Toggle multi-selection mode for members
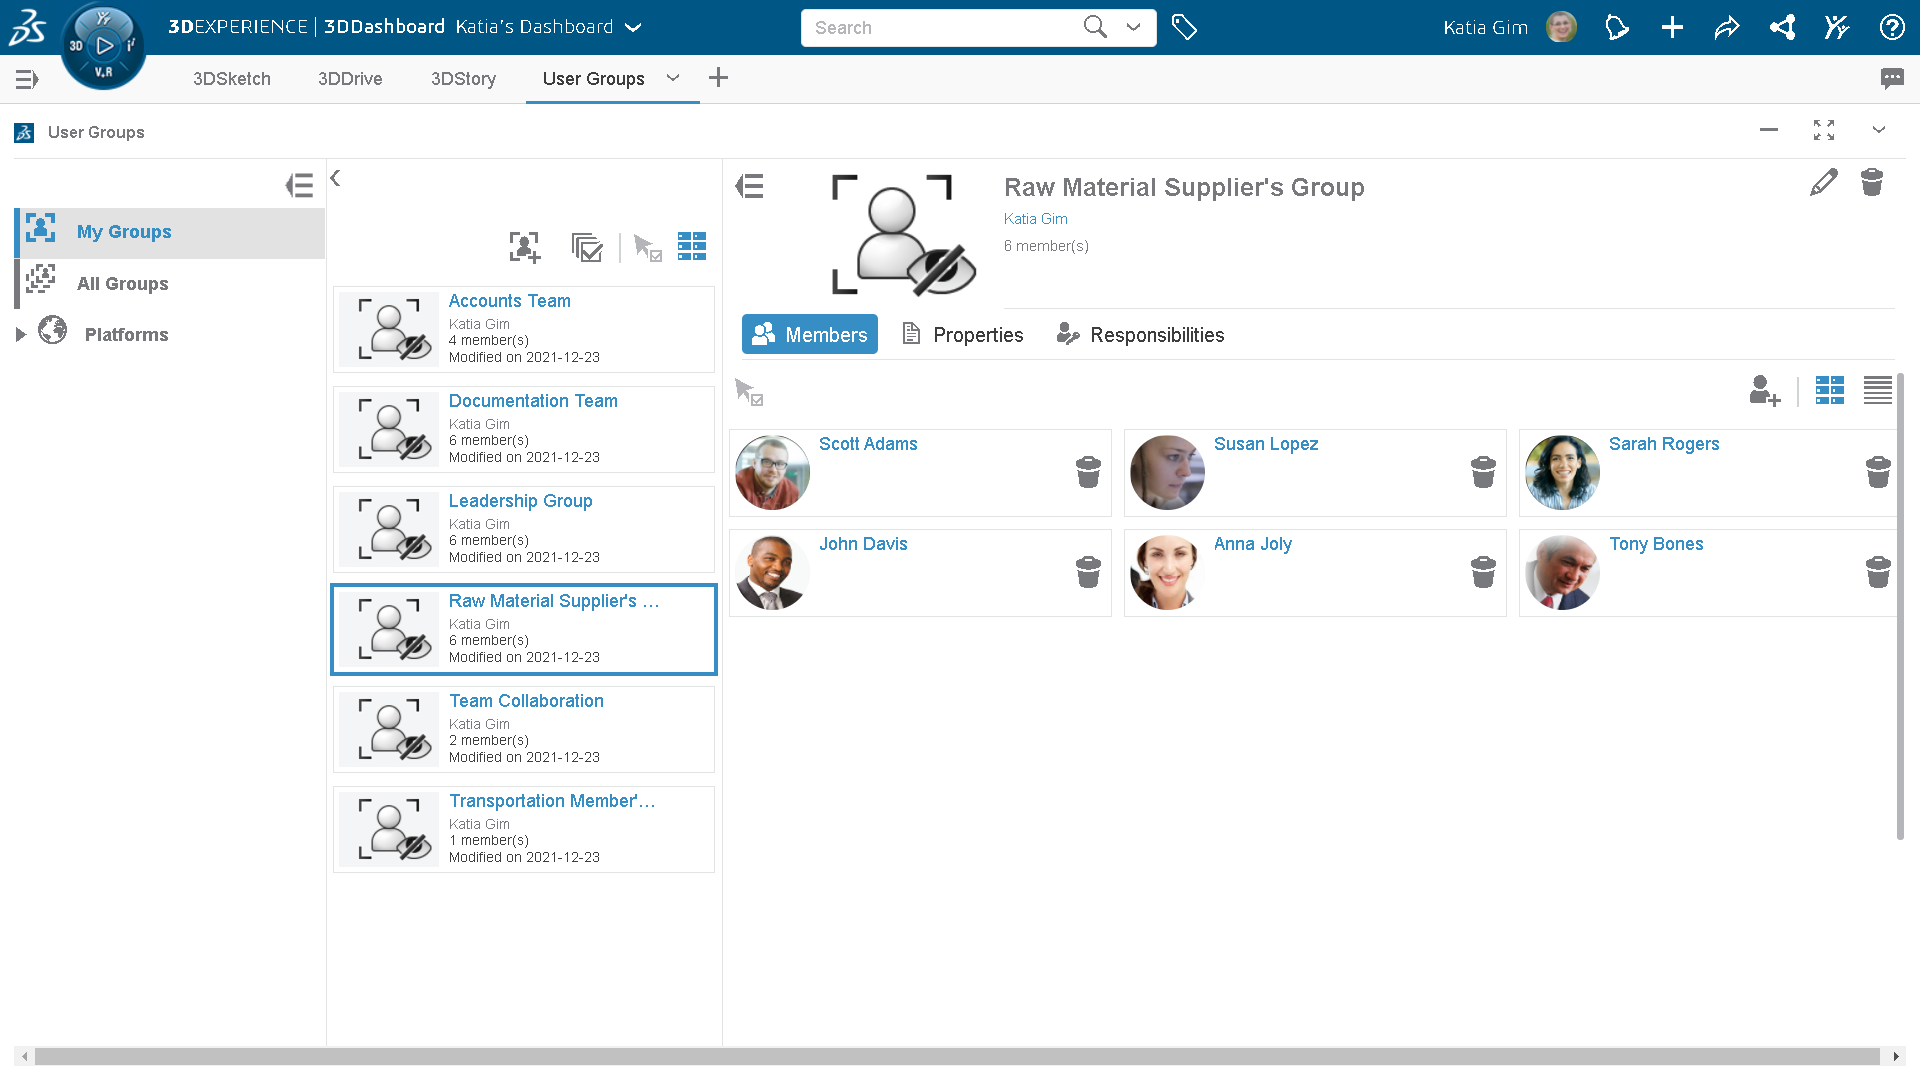 coord(749,392)
